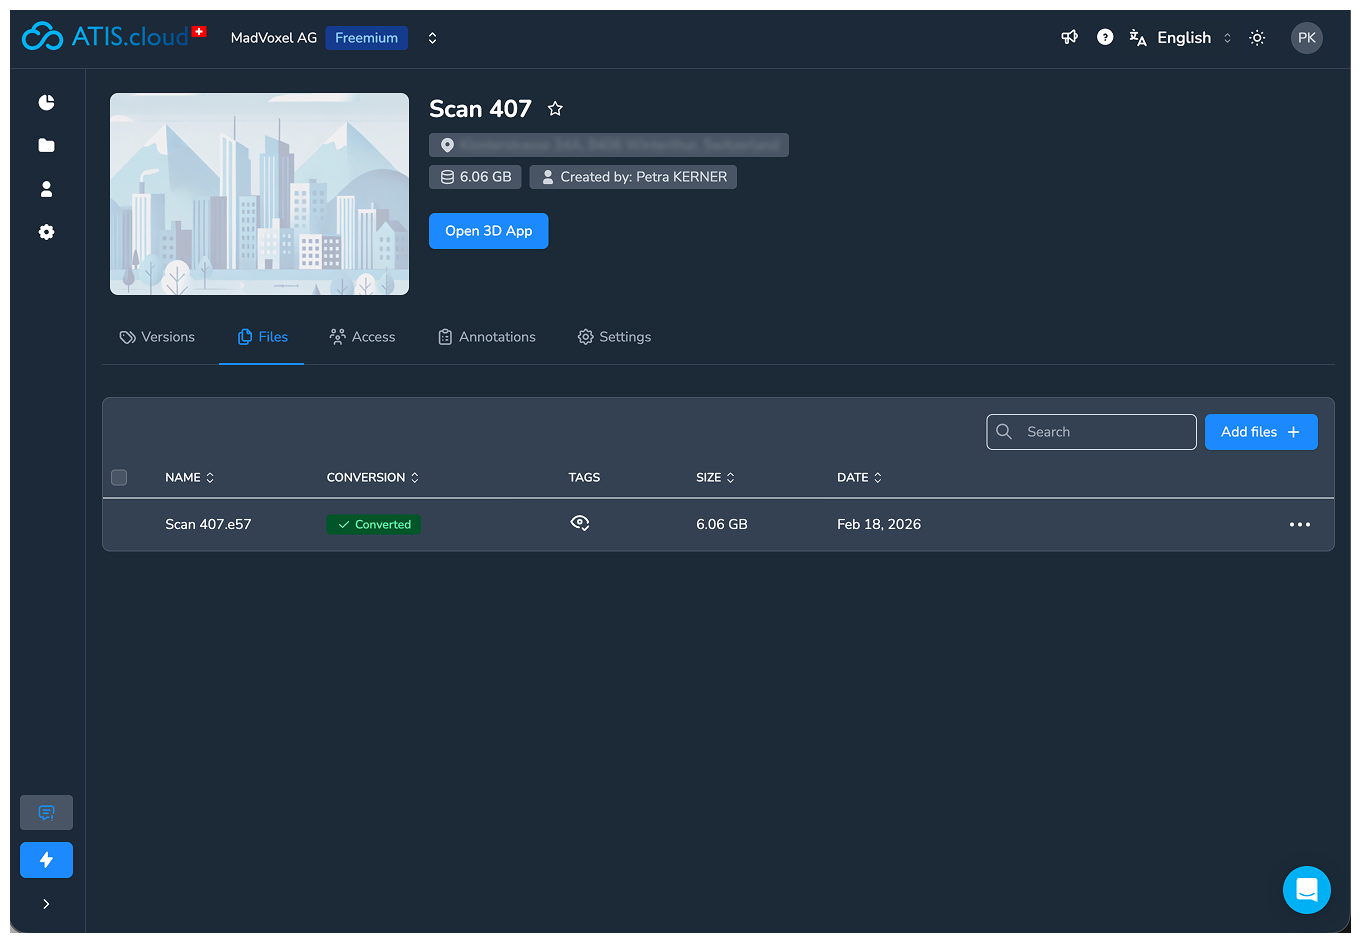Open the folder projects icon in sidebar
The image size is (1361, 943).
(46, 146)
